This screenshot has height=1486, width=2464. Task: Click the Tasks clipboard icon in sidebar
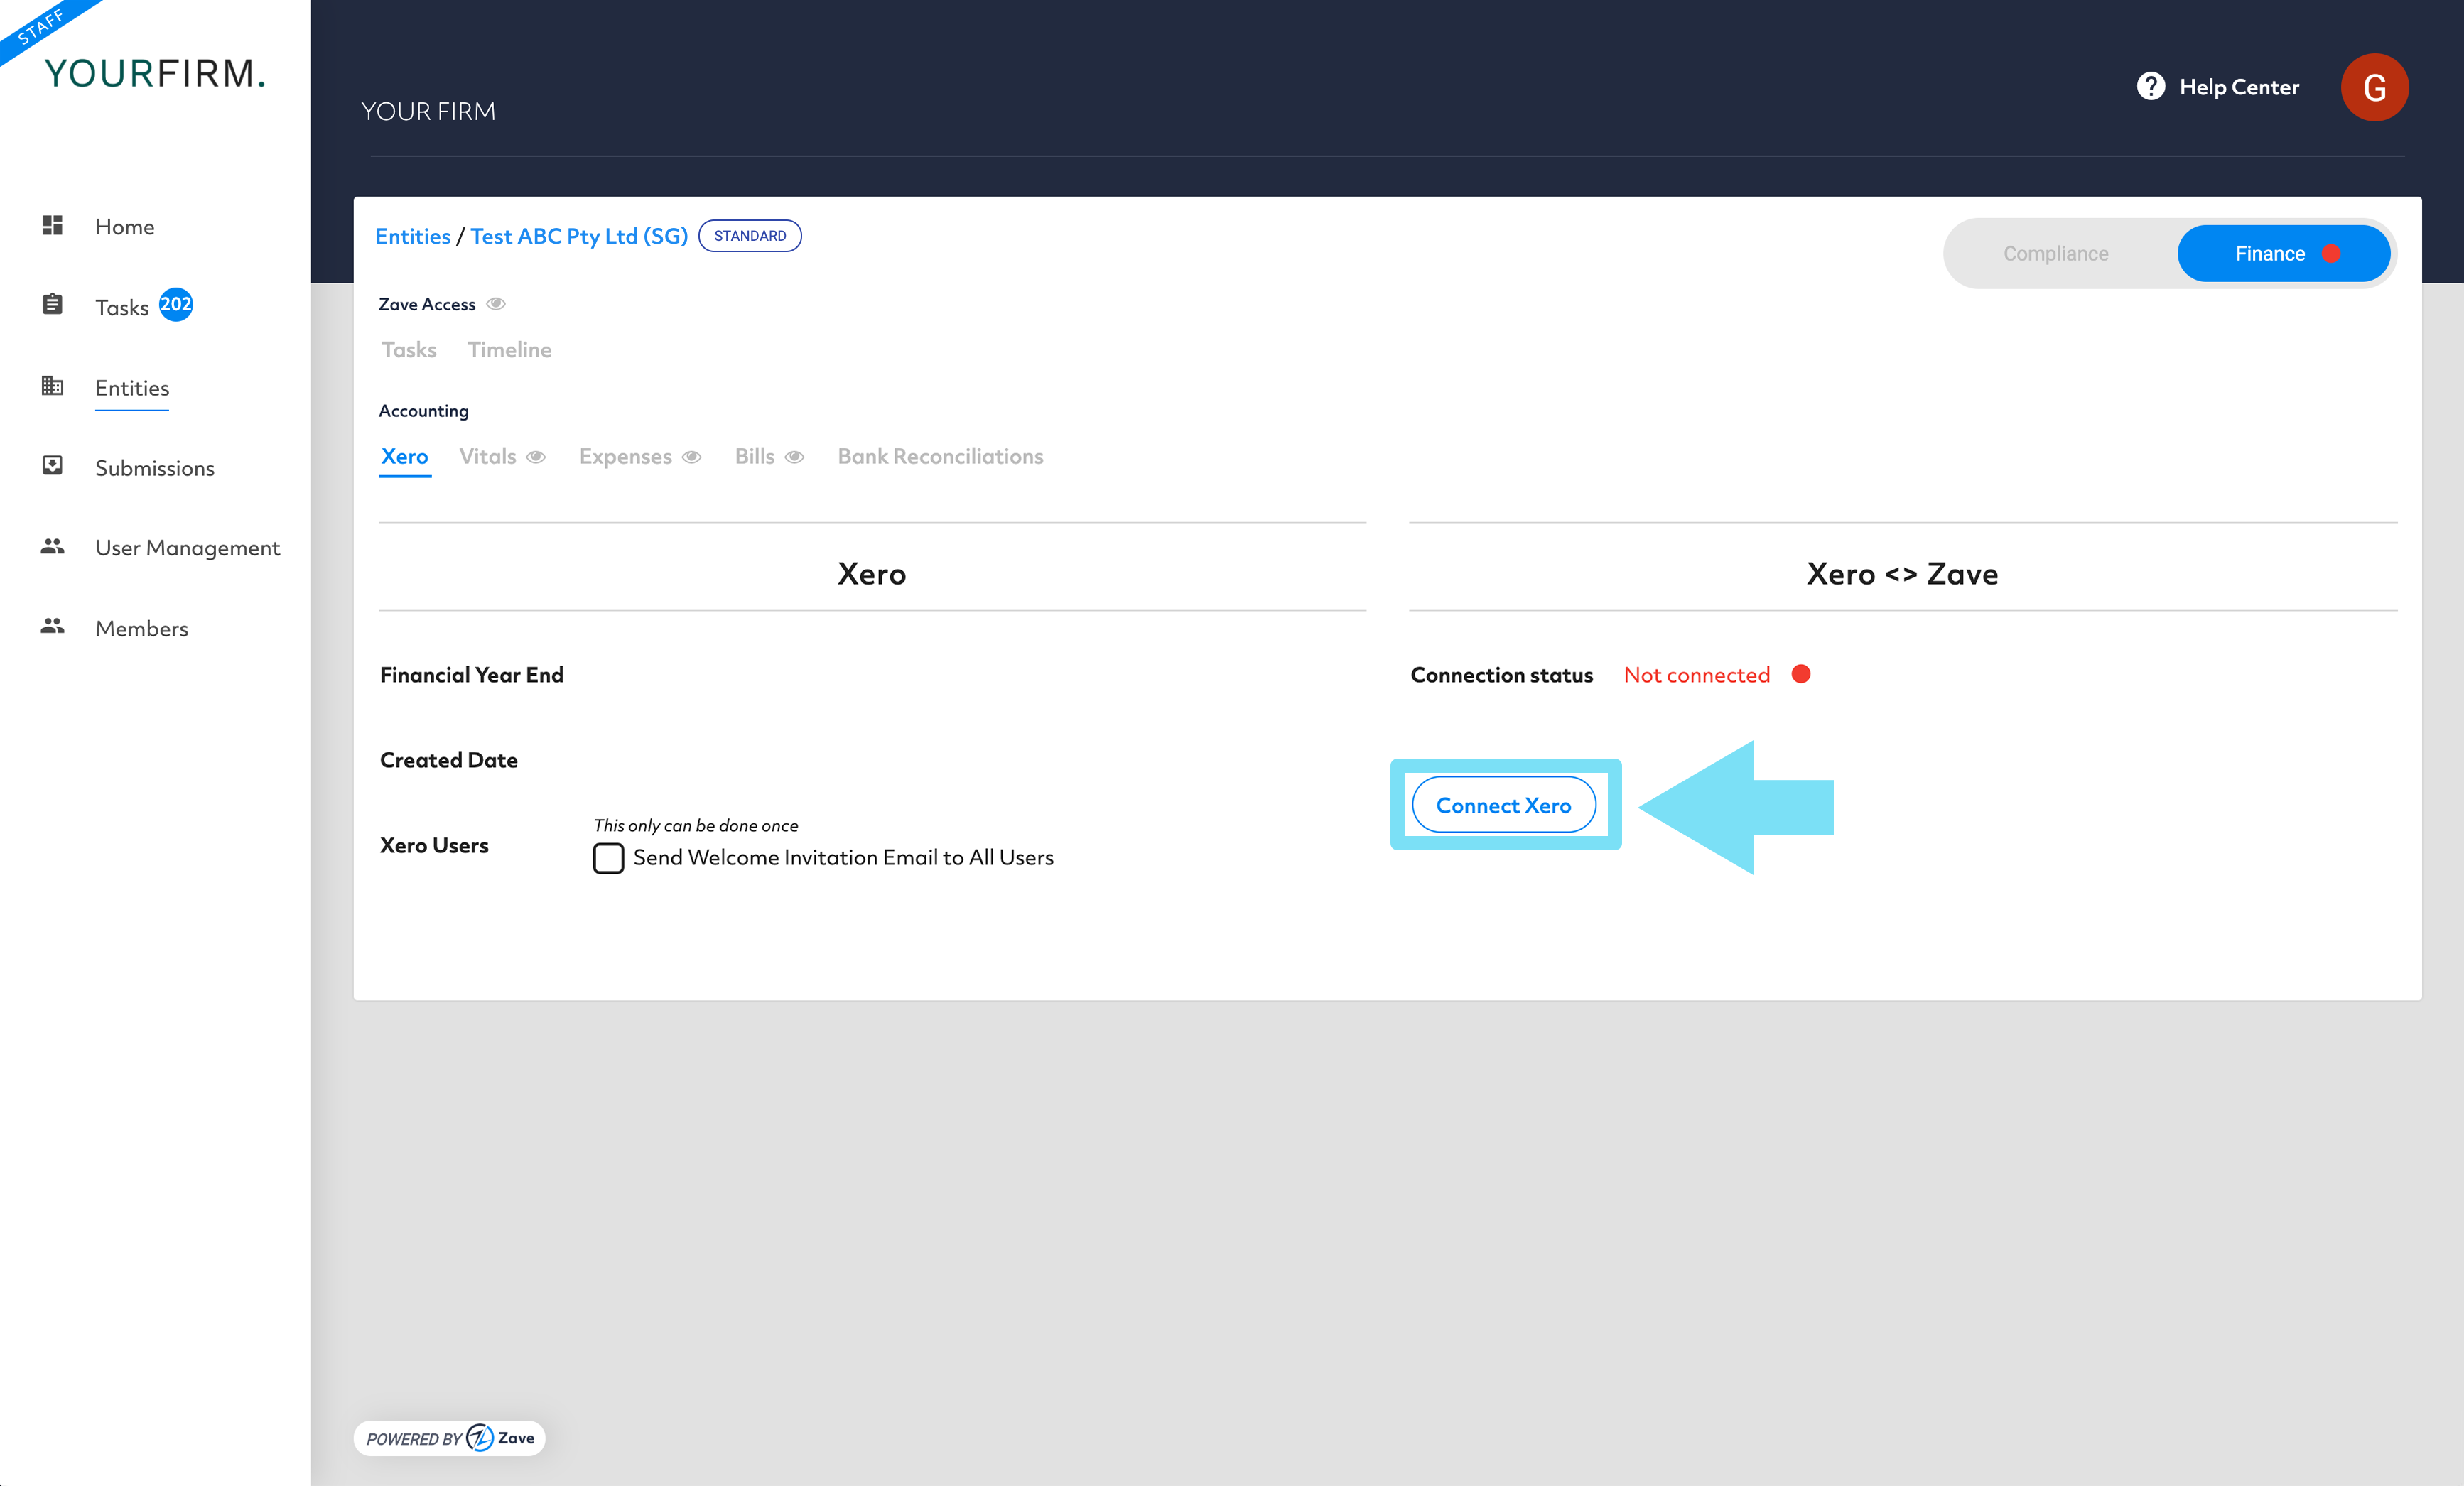(53, 304)
